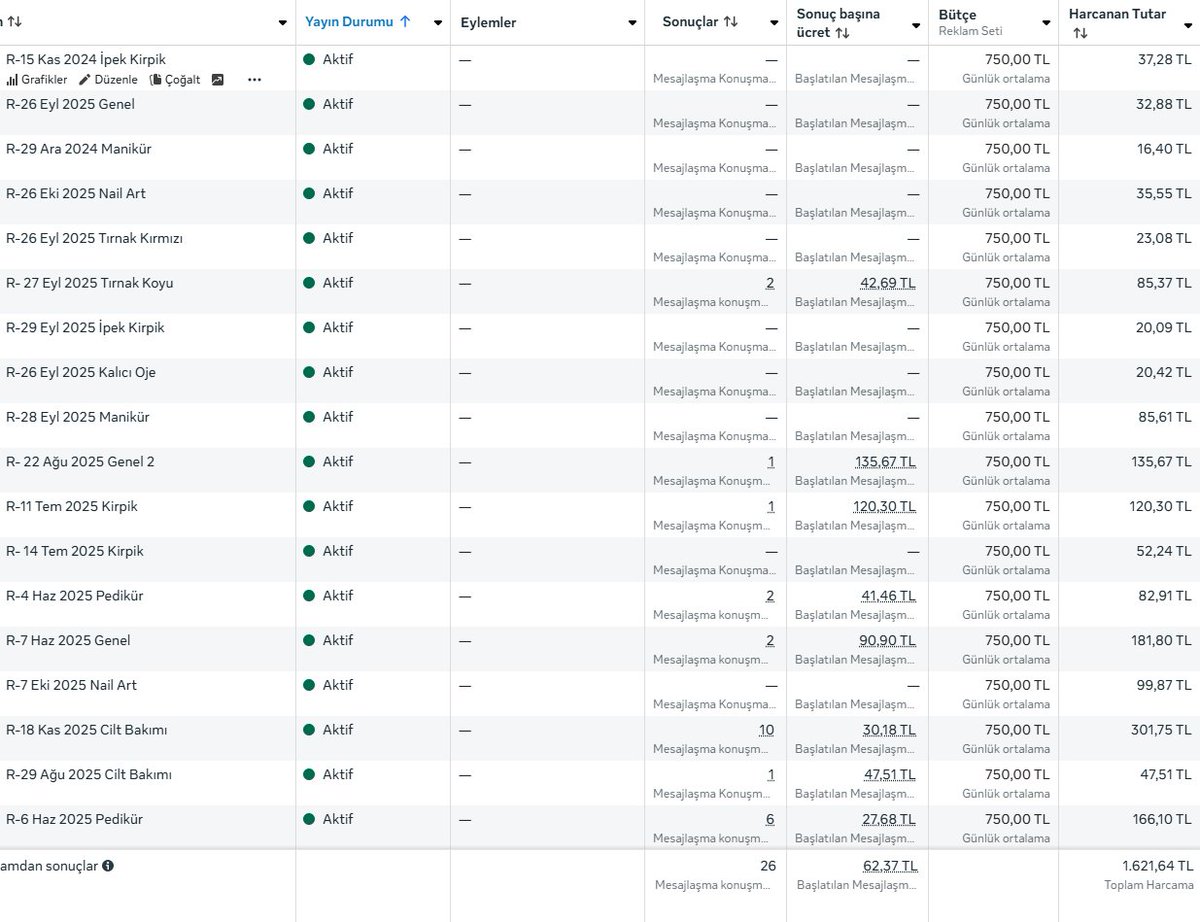Select the R-11 Tem 2025 Kirpik row name
Image resolution: width=1200 pixels, height=922 pixels.
[72, 506]
